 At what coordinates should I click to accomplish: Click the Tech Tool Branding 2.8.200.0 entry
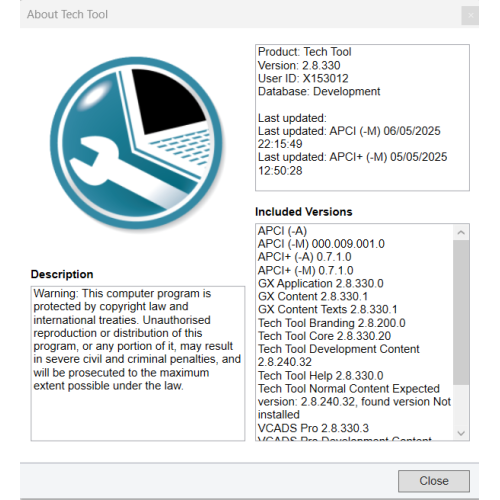tap(332, 323)
